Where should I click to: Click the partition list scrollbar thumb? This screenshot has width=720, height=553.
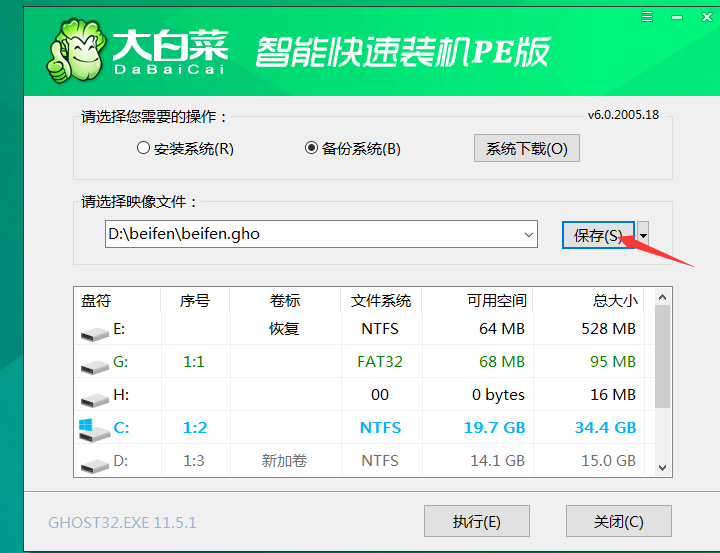click(x=662, y=356)
